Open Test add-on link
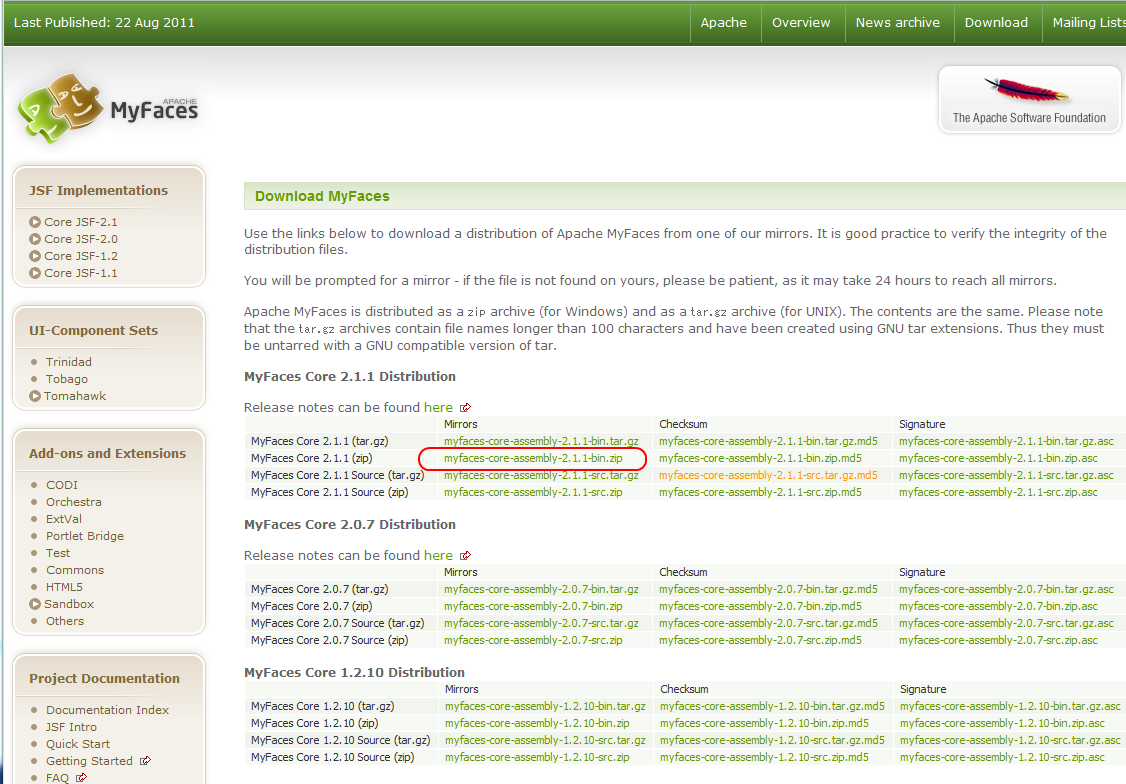Screen dimensions: 1126x784 [x=58, y=554]
